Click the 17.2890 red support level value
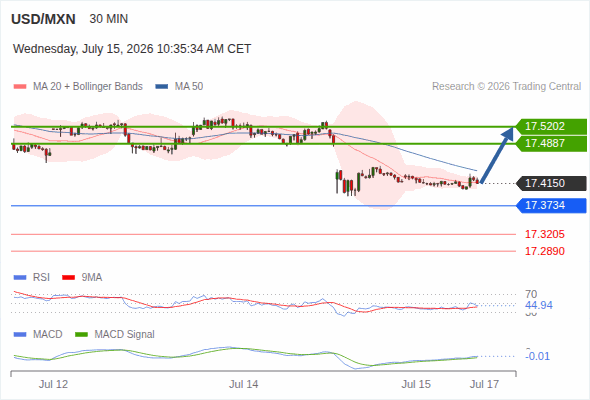 (545, 251)
